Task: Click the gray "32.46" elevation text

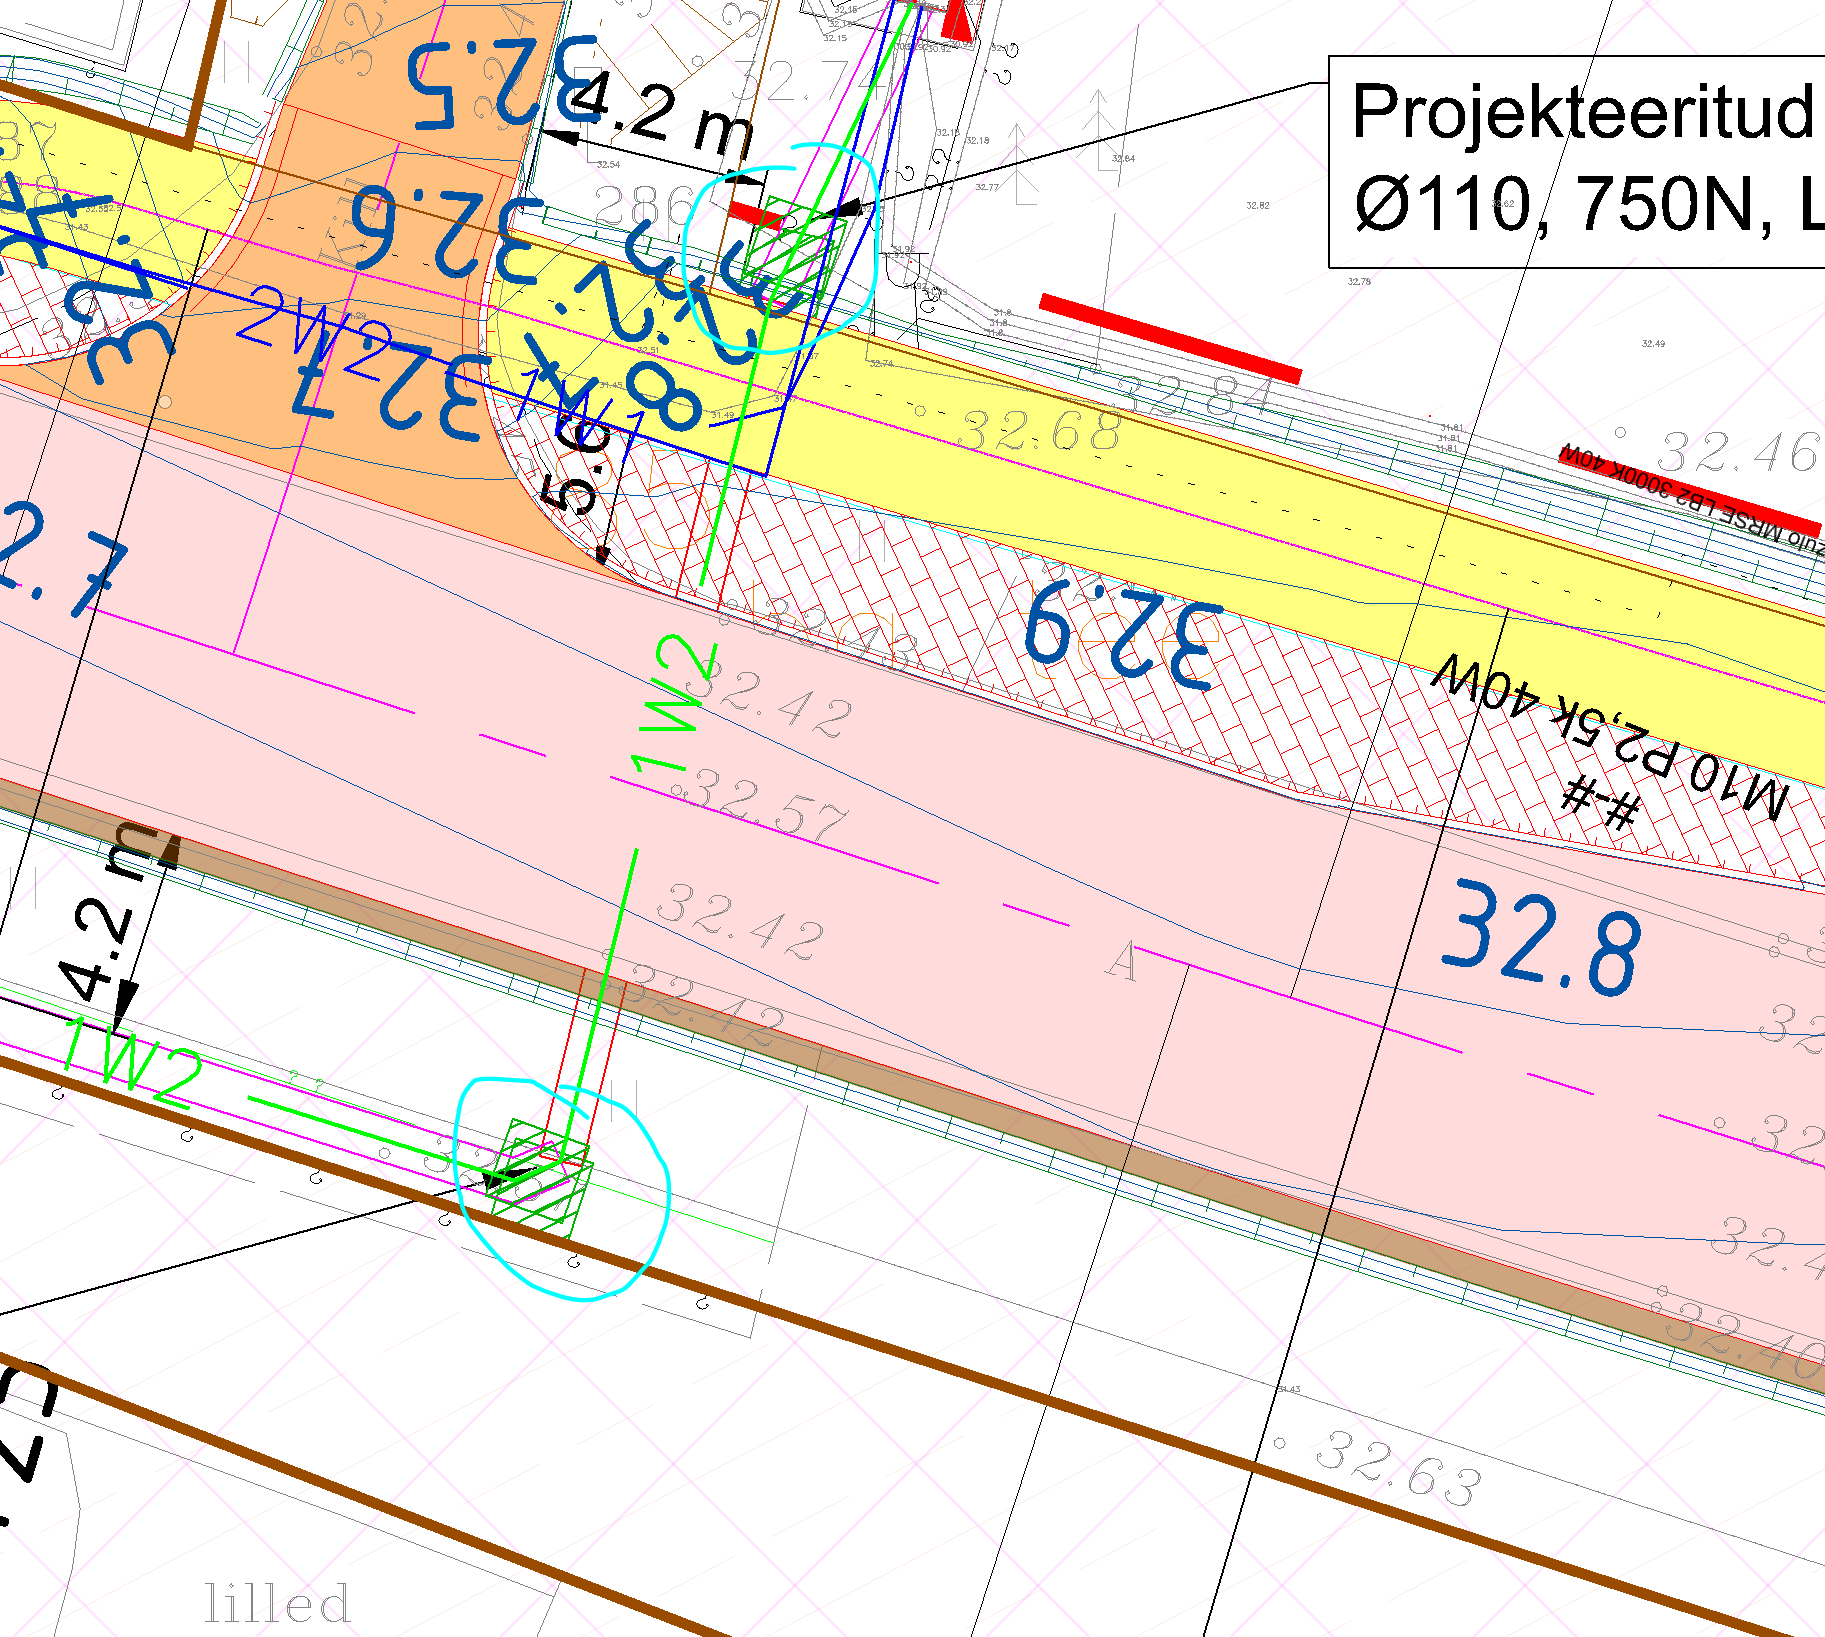Action: pos(1738,452)
